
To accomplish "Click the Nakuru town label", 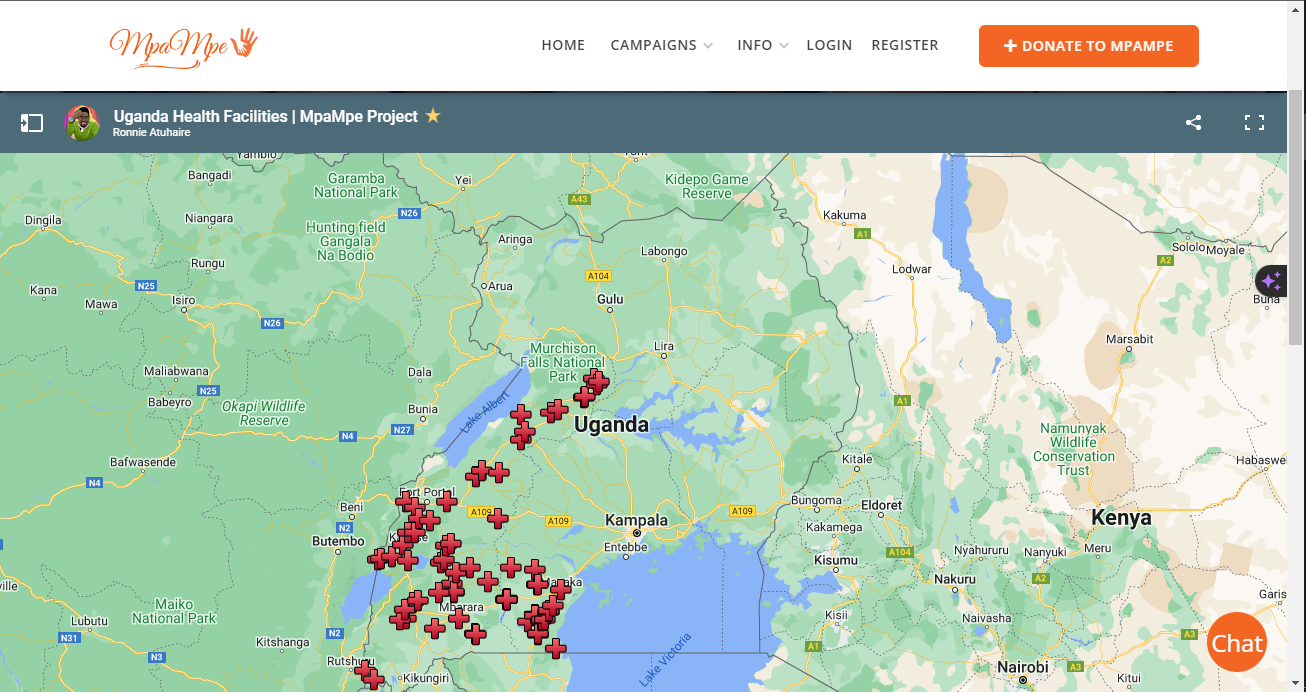I will [954, 579].
